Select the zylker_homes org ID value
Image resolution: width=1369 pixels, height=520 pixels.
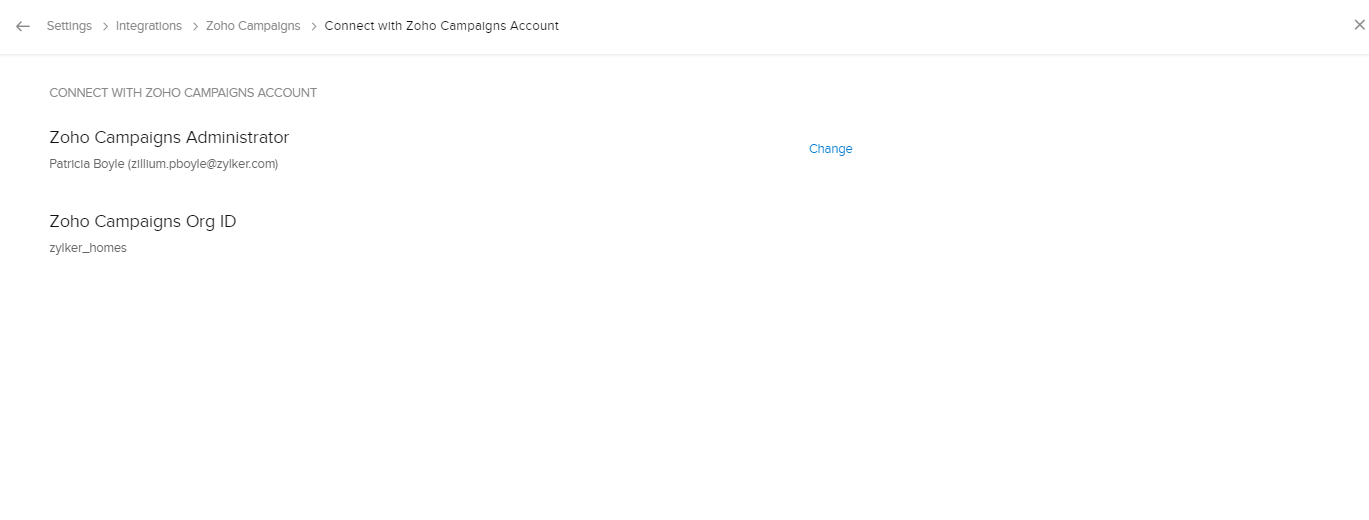coord(88,248)
